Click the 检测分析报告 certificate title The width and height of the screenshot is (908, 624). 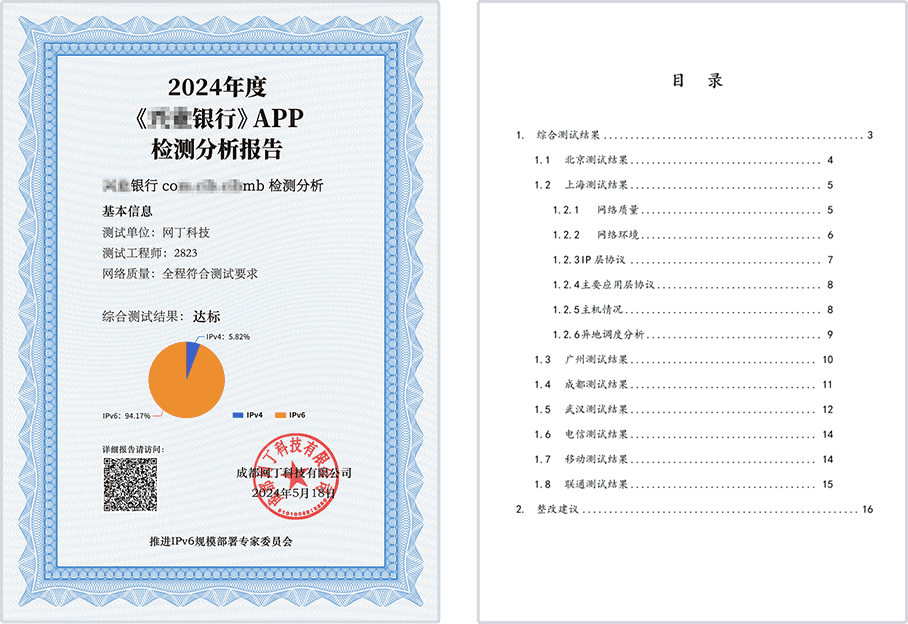[216, 151]
